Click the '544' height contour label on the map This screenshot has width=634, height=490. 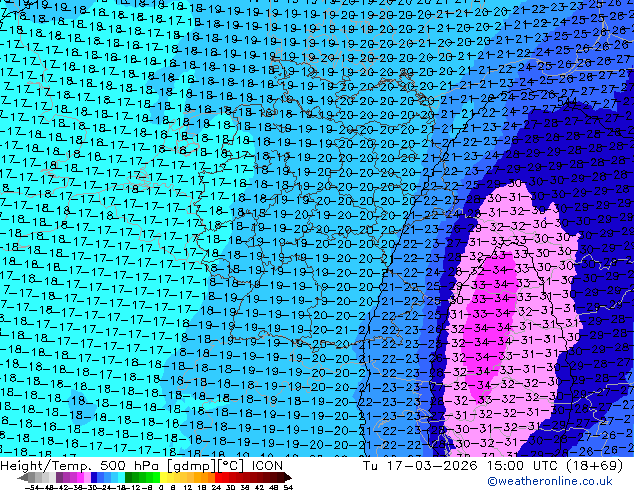tap(566, 101)
